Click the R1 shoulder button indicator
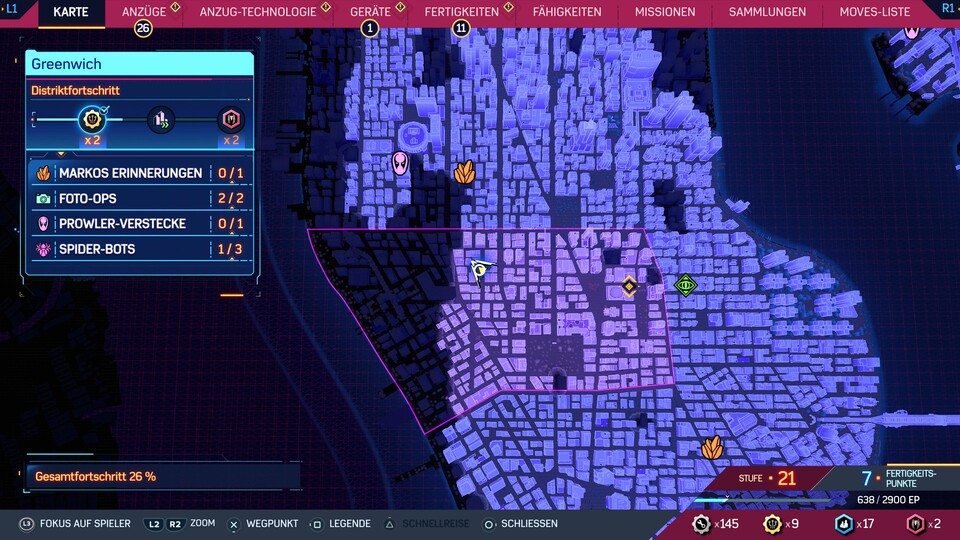The width and height of the screenshot is (960, 540). tap(948, 9)
